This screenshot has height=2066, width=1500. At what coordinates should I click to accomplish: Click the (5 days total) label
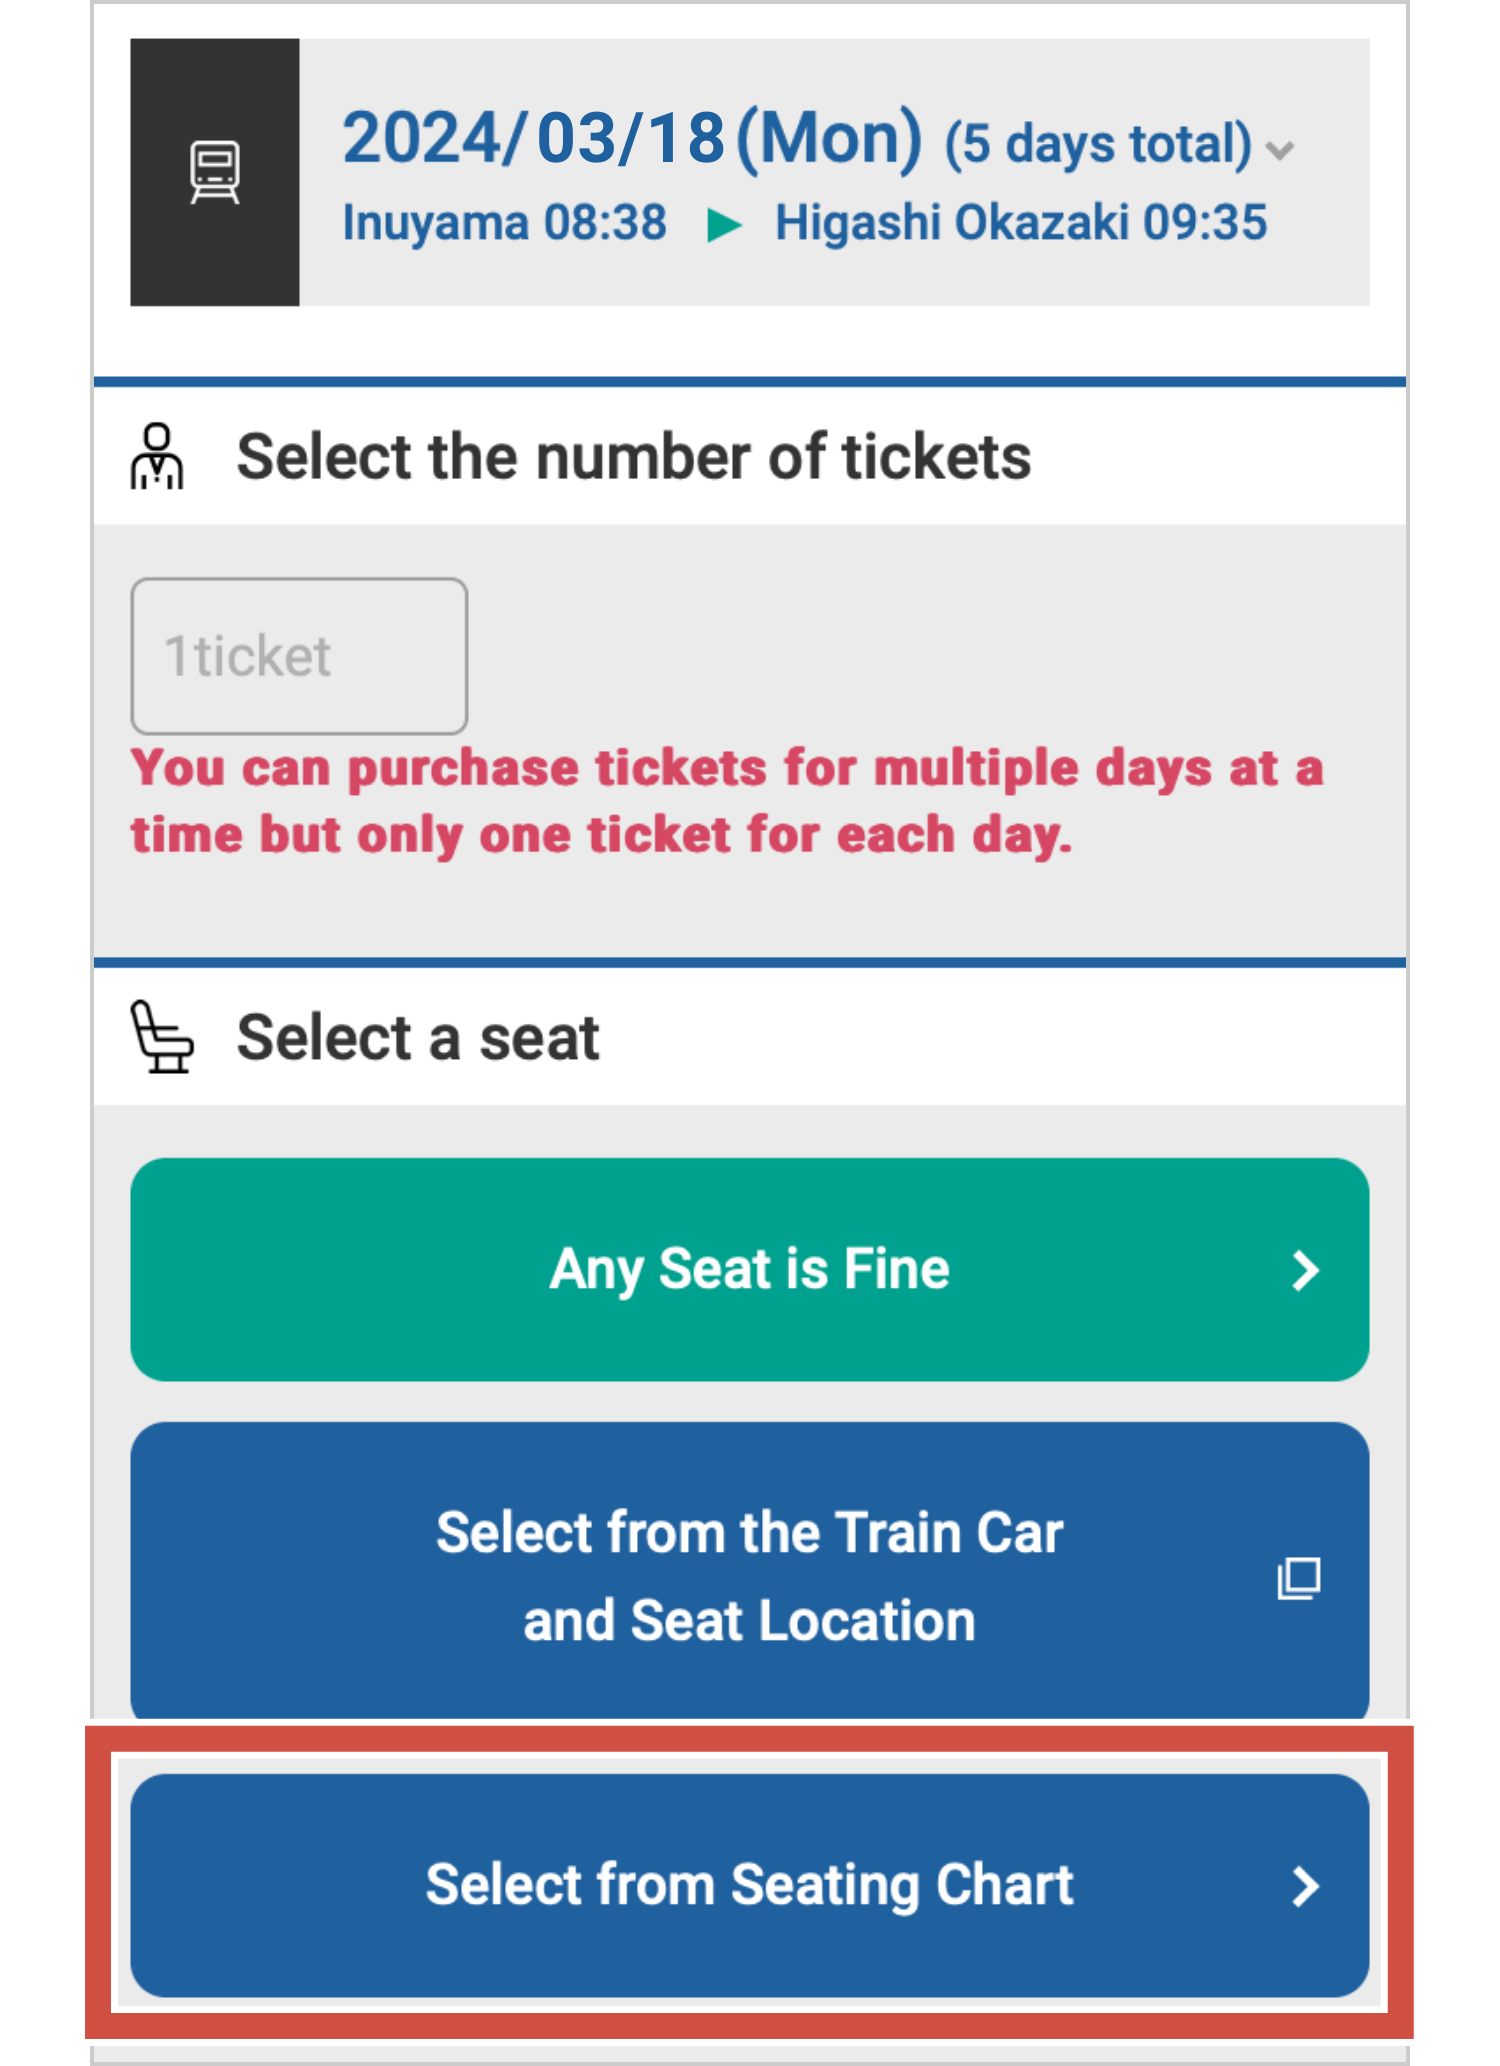point(1098,144)
